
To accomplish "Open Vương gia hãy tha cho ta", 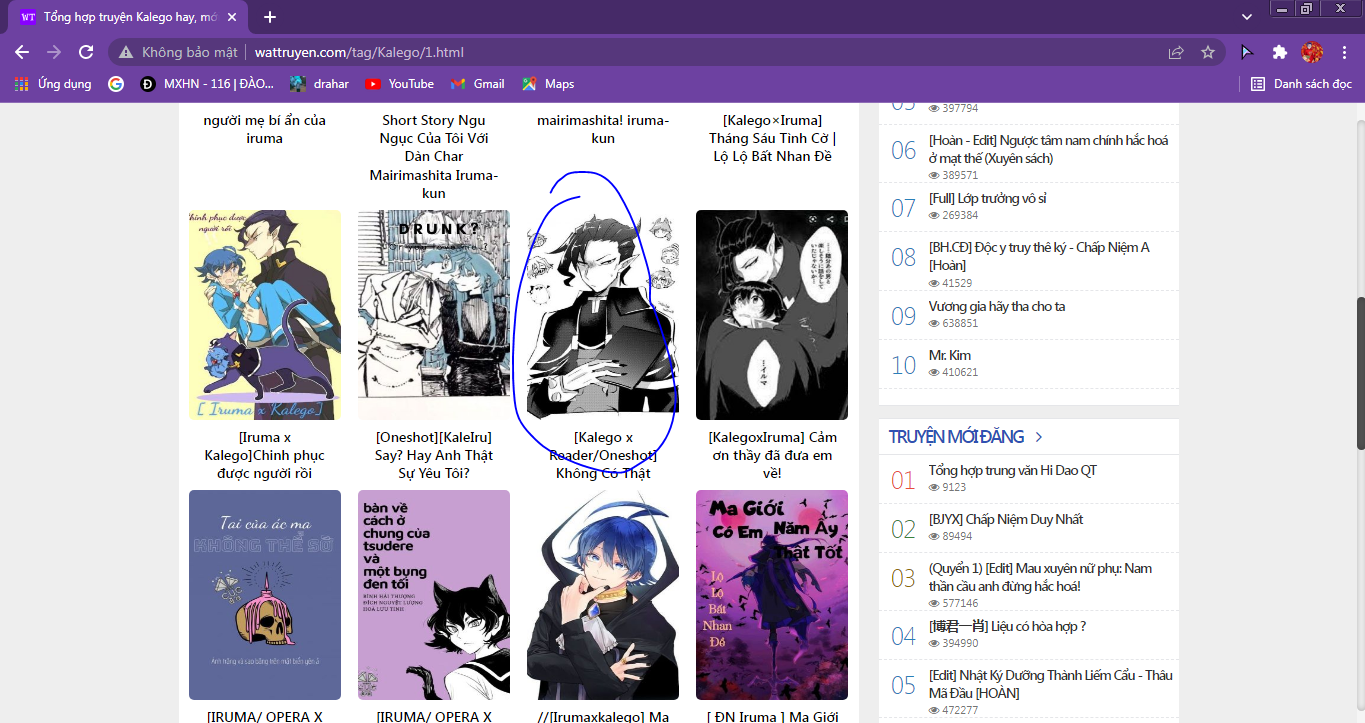I will coord(996,306).
